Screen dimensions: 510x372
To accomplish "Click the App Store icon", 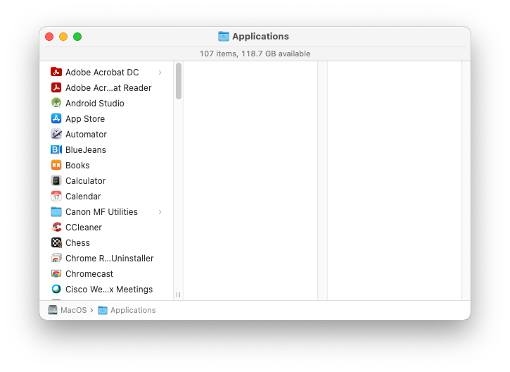I will point(56,118).
